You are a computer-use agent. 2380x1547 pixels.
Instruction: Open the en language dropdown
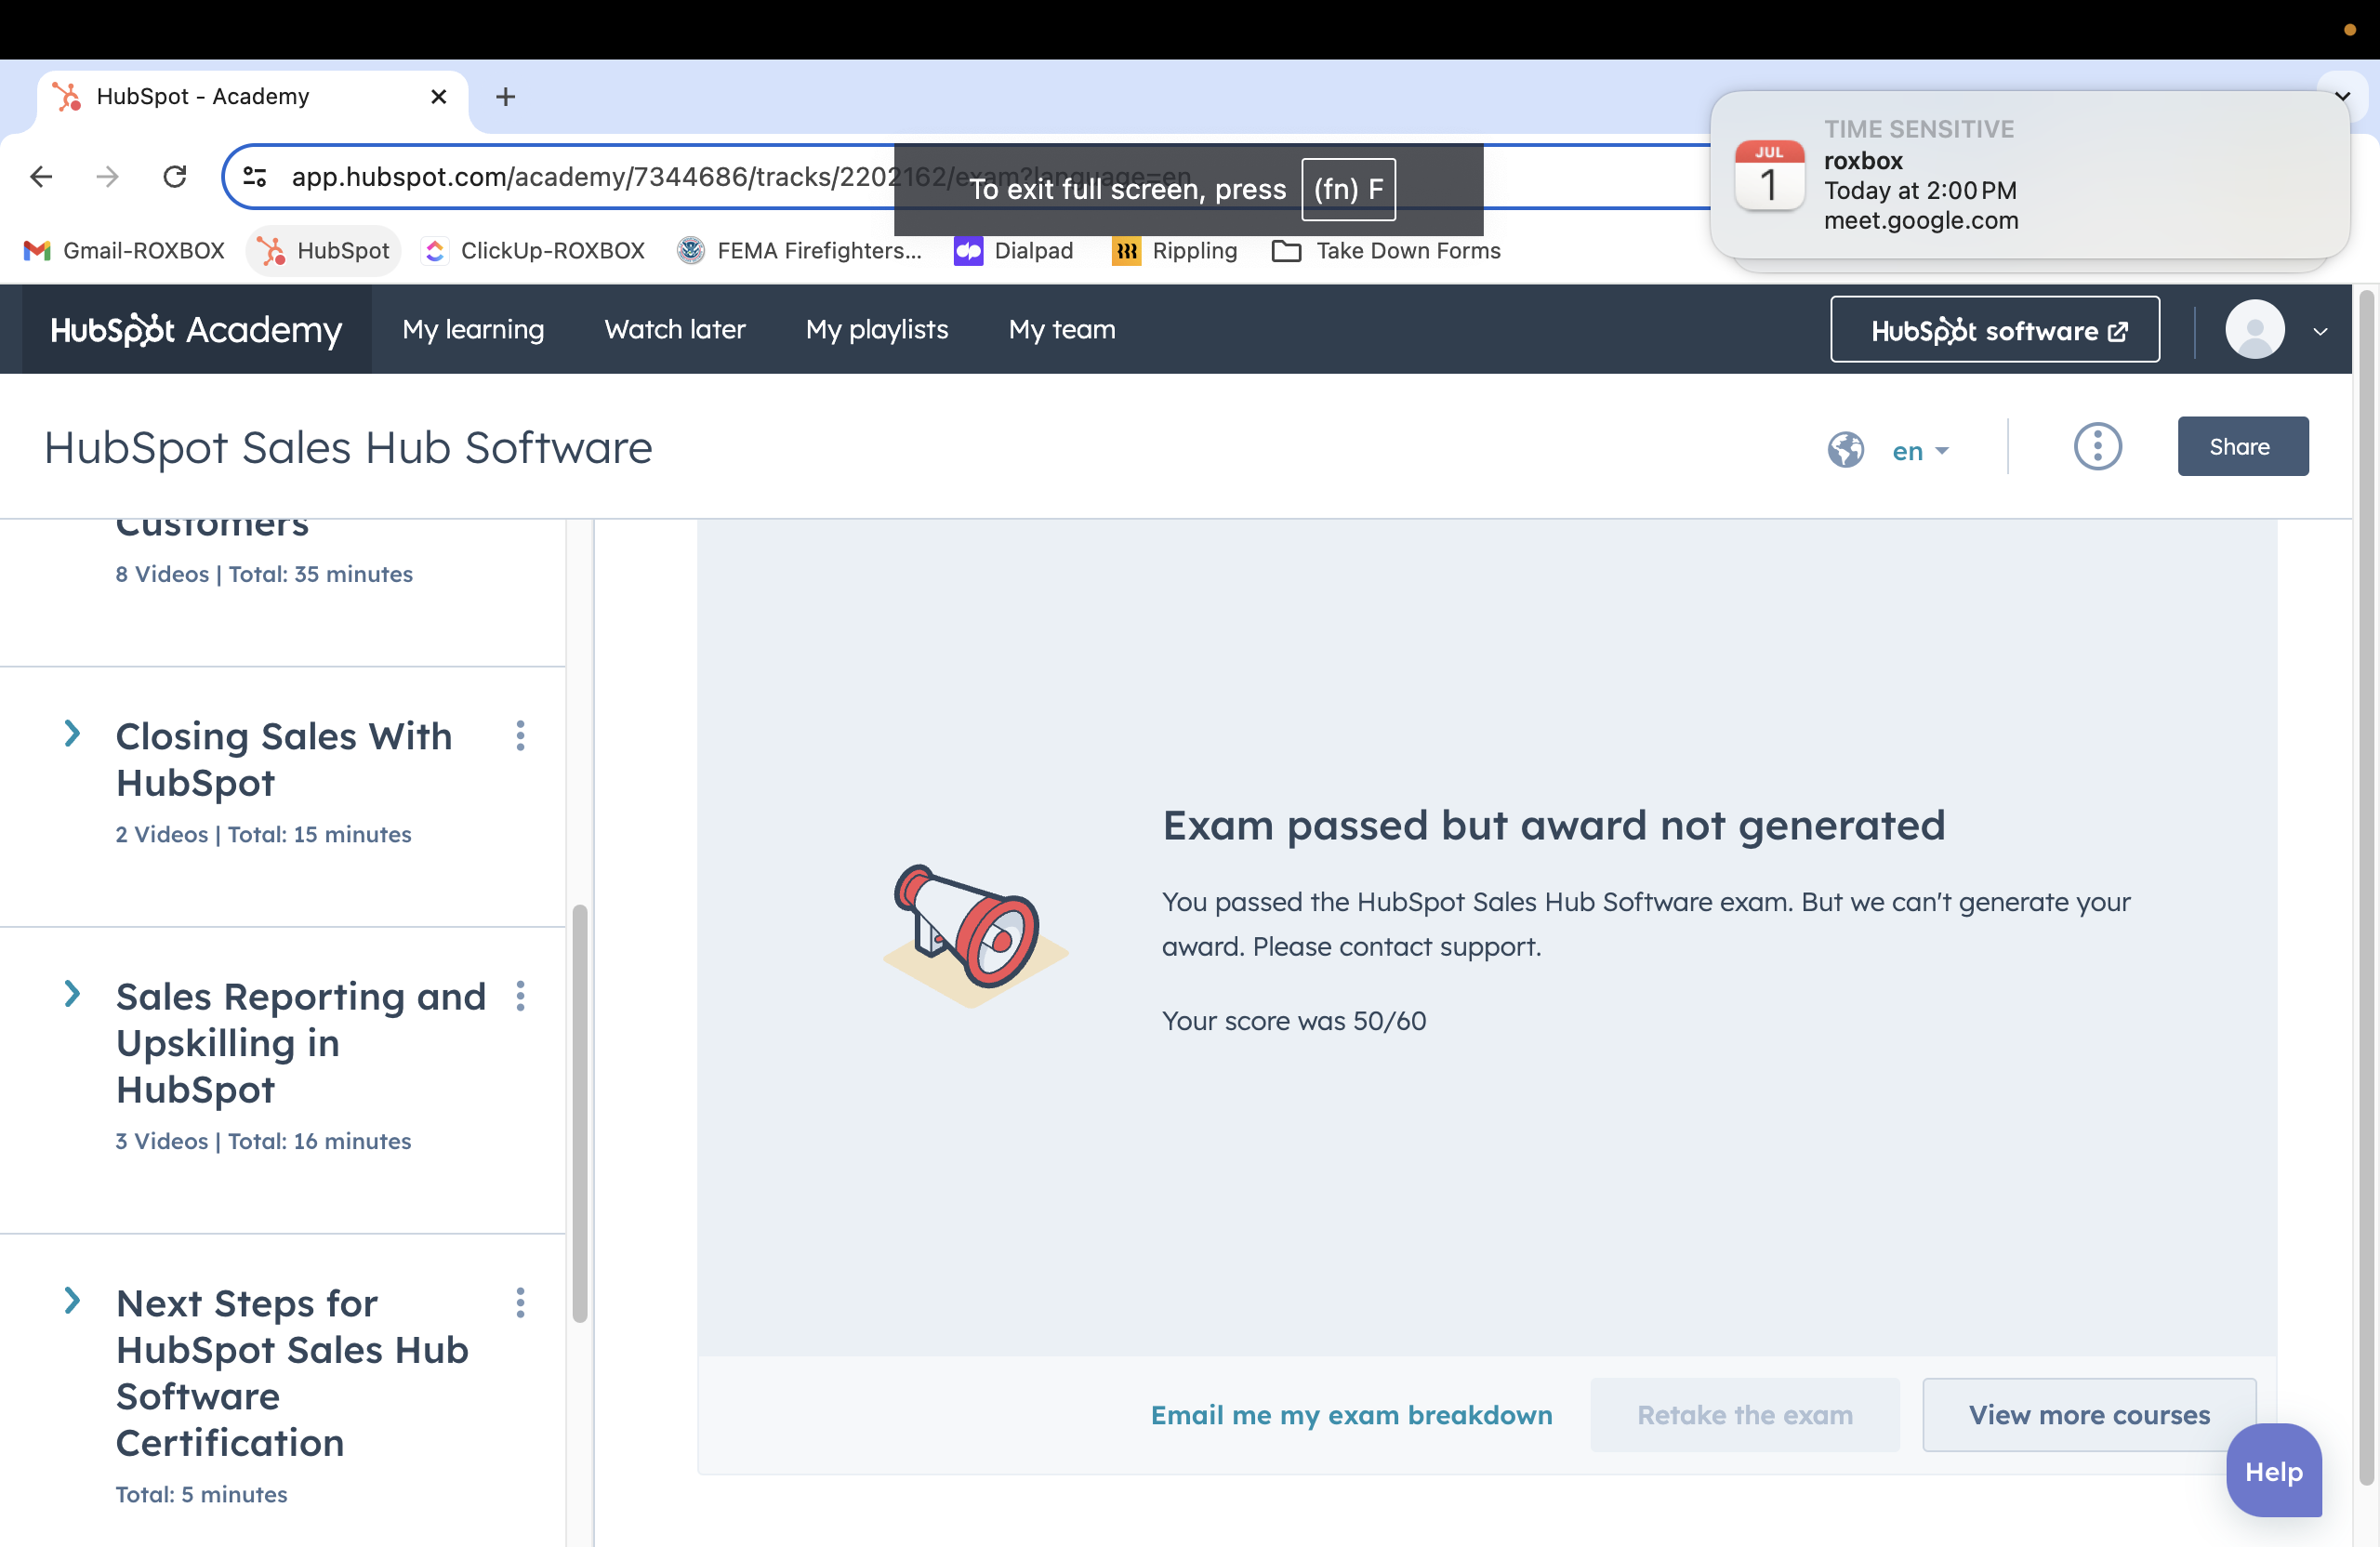click(1916, 450)
